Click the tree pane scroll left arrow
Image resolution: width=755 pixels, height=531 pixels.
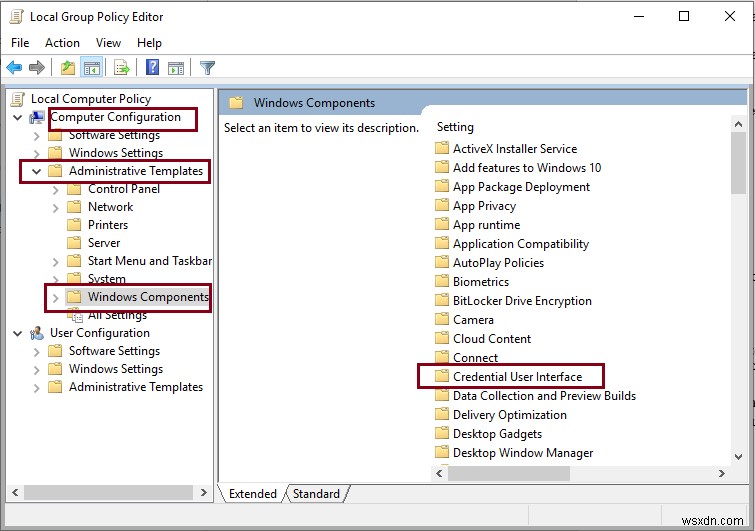(x=15, y=492)
